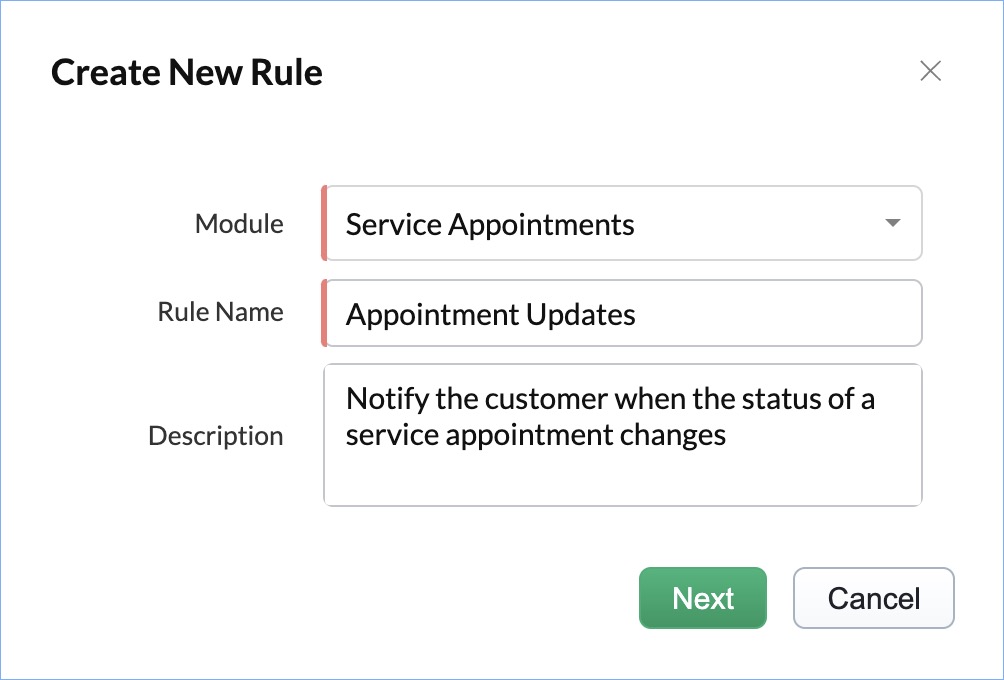Click the Create New Rule heading
Screen dimensions: 1004x680
(187, 72)
